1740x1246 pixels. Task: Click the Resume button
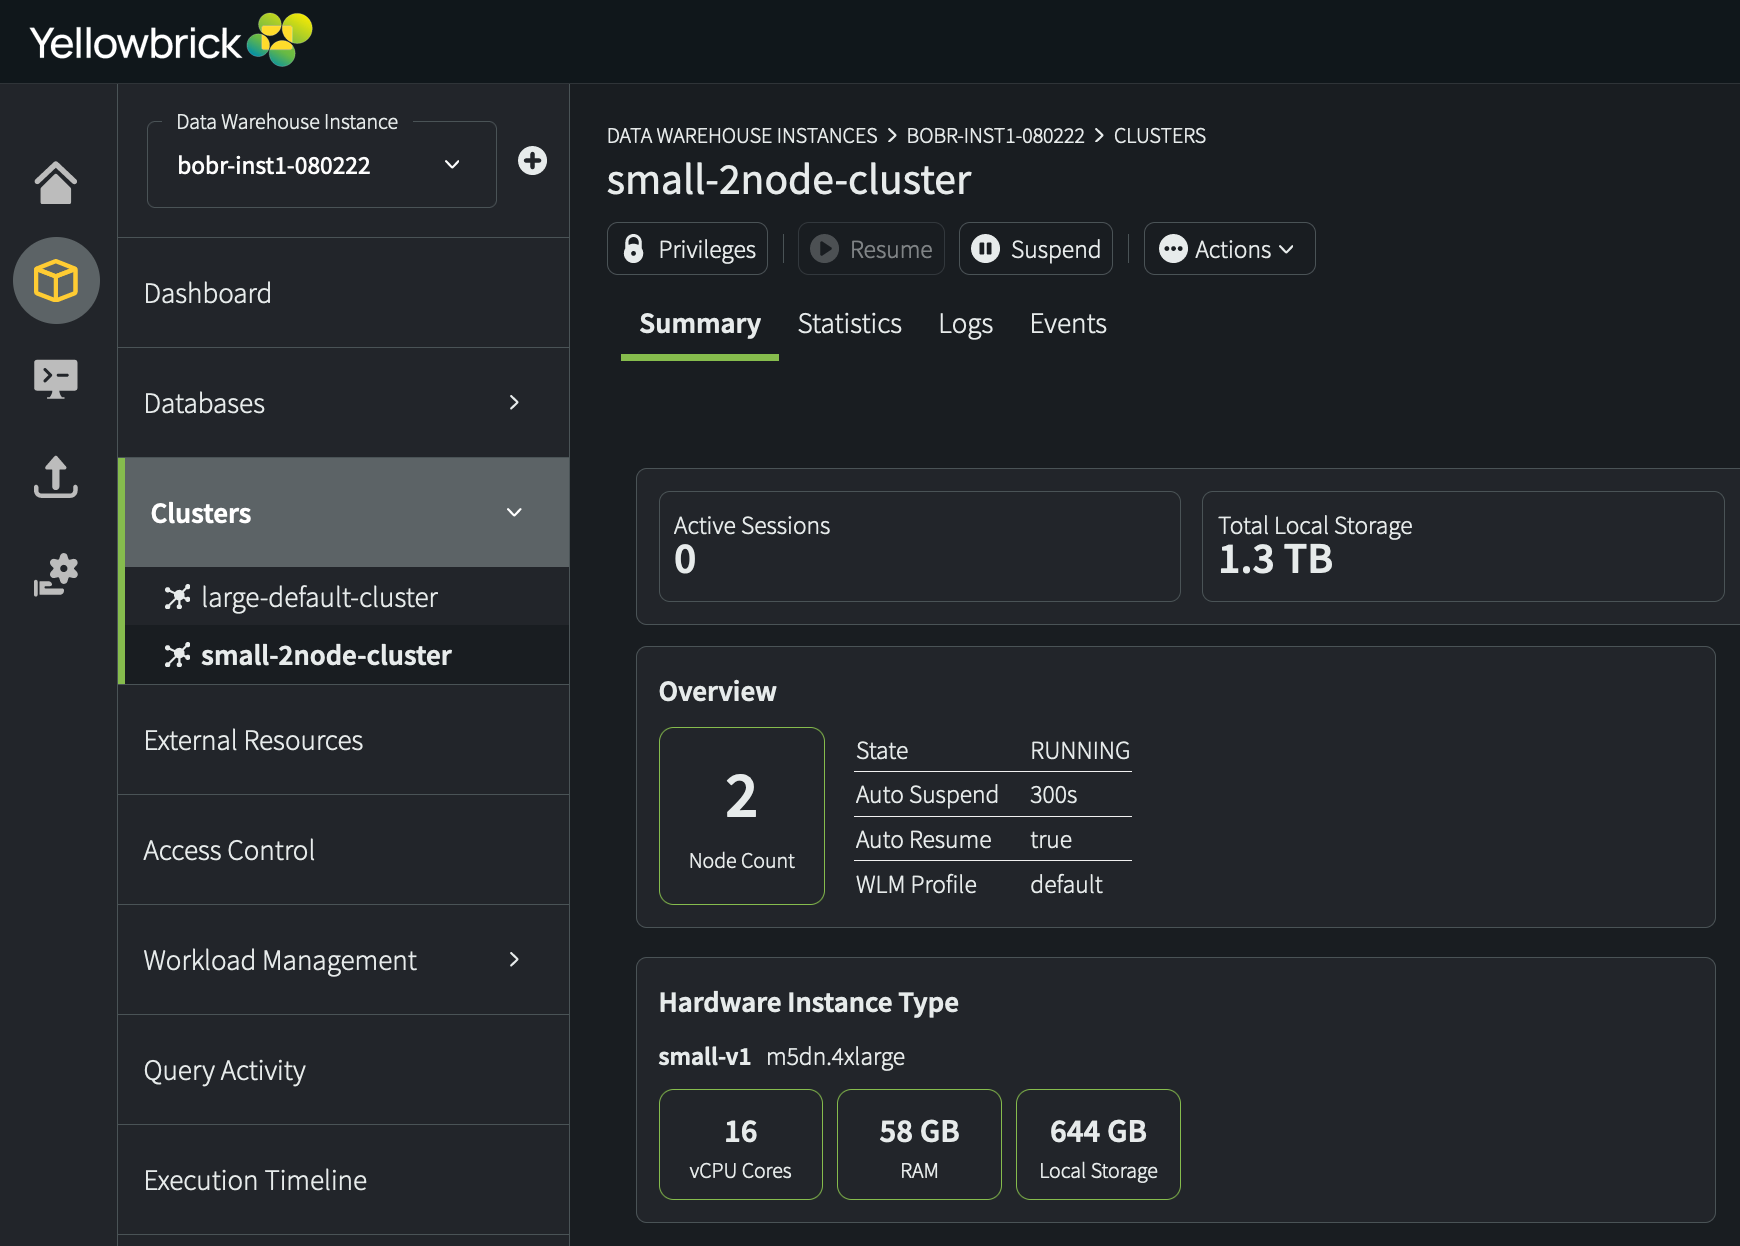(871, 249)
